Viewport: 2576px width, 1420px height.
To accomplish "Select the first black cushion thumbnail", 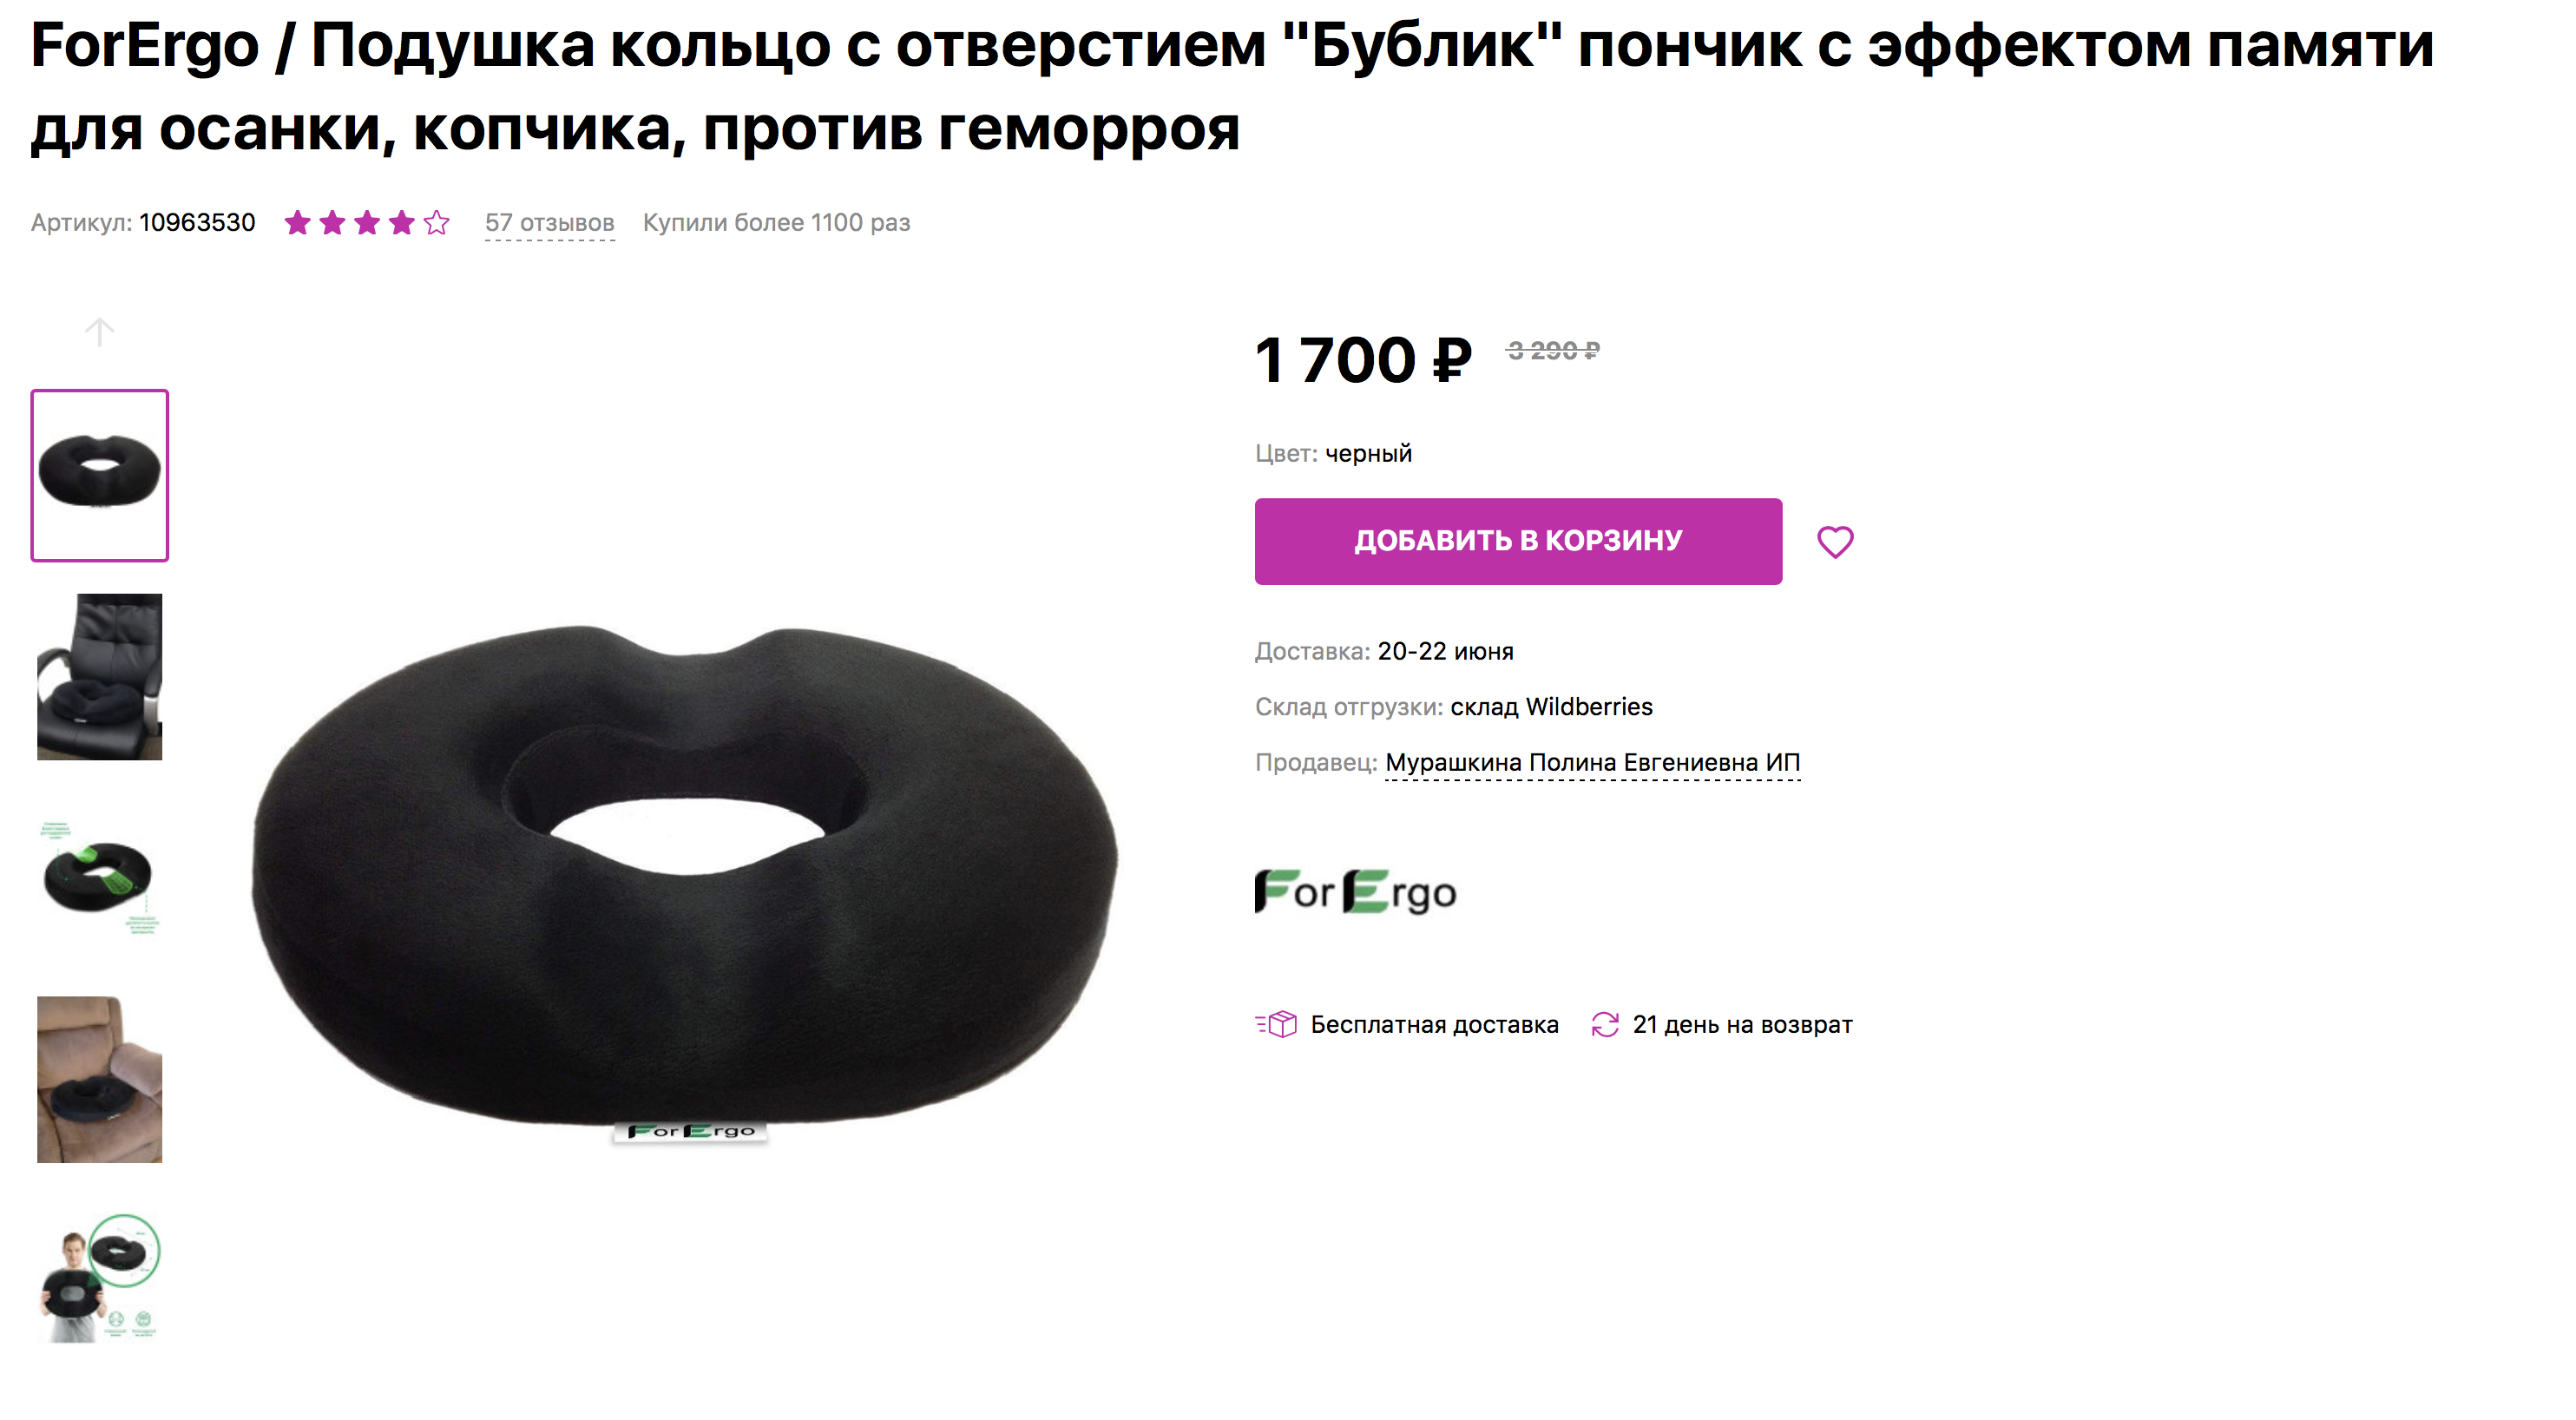I will (99, 475).
